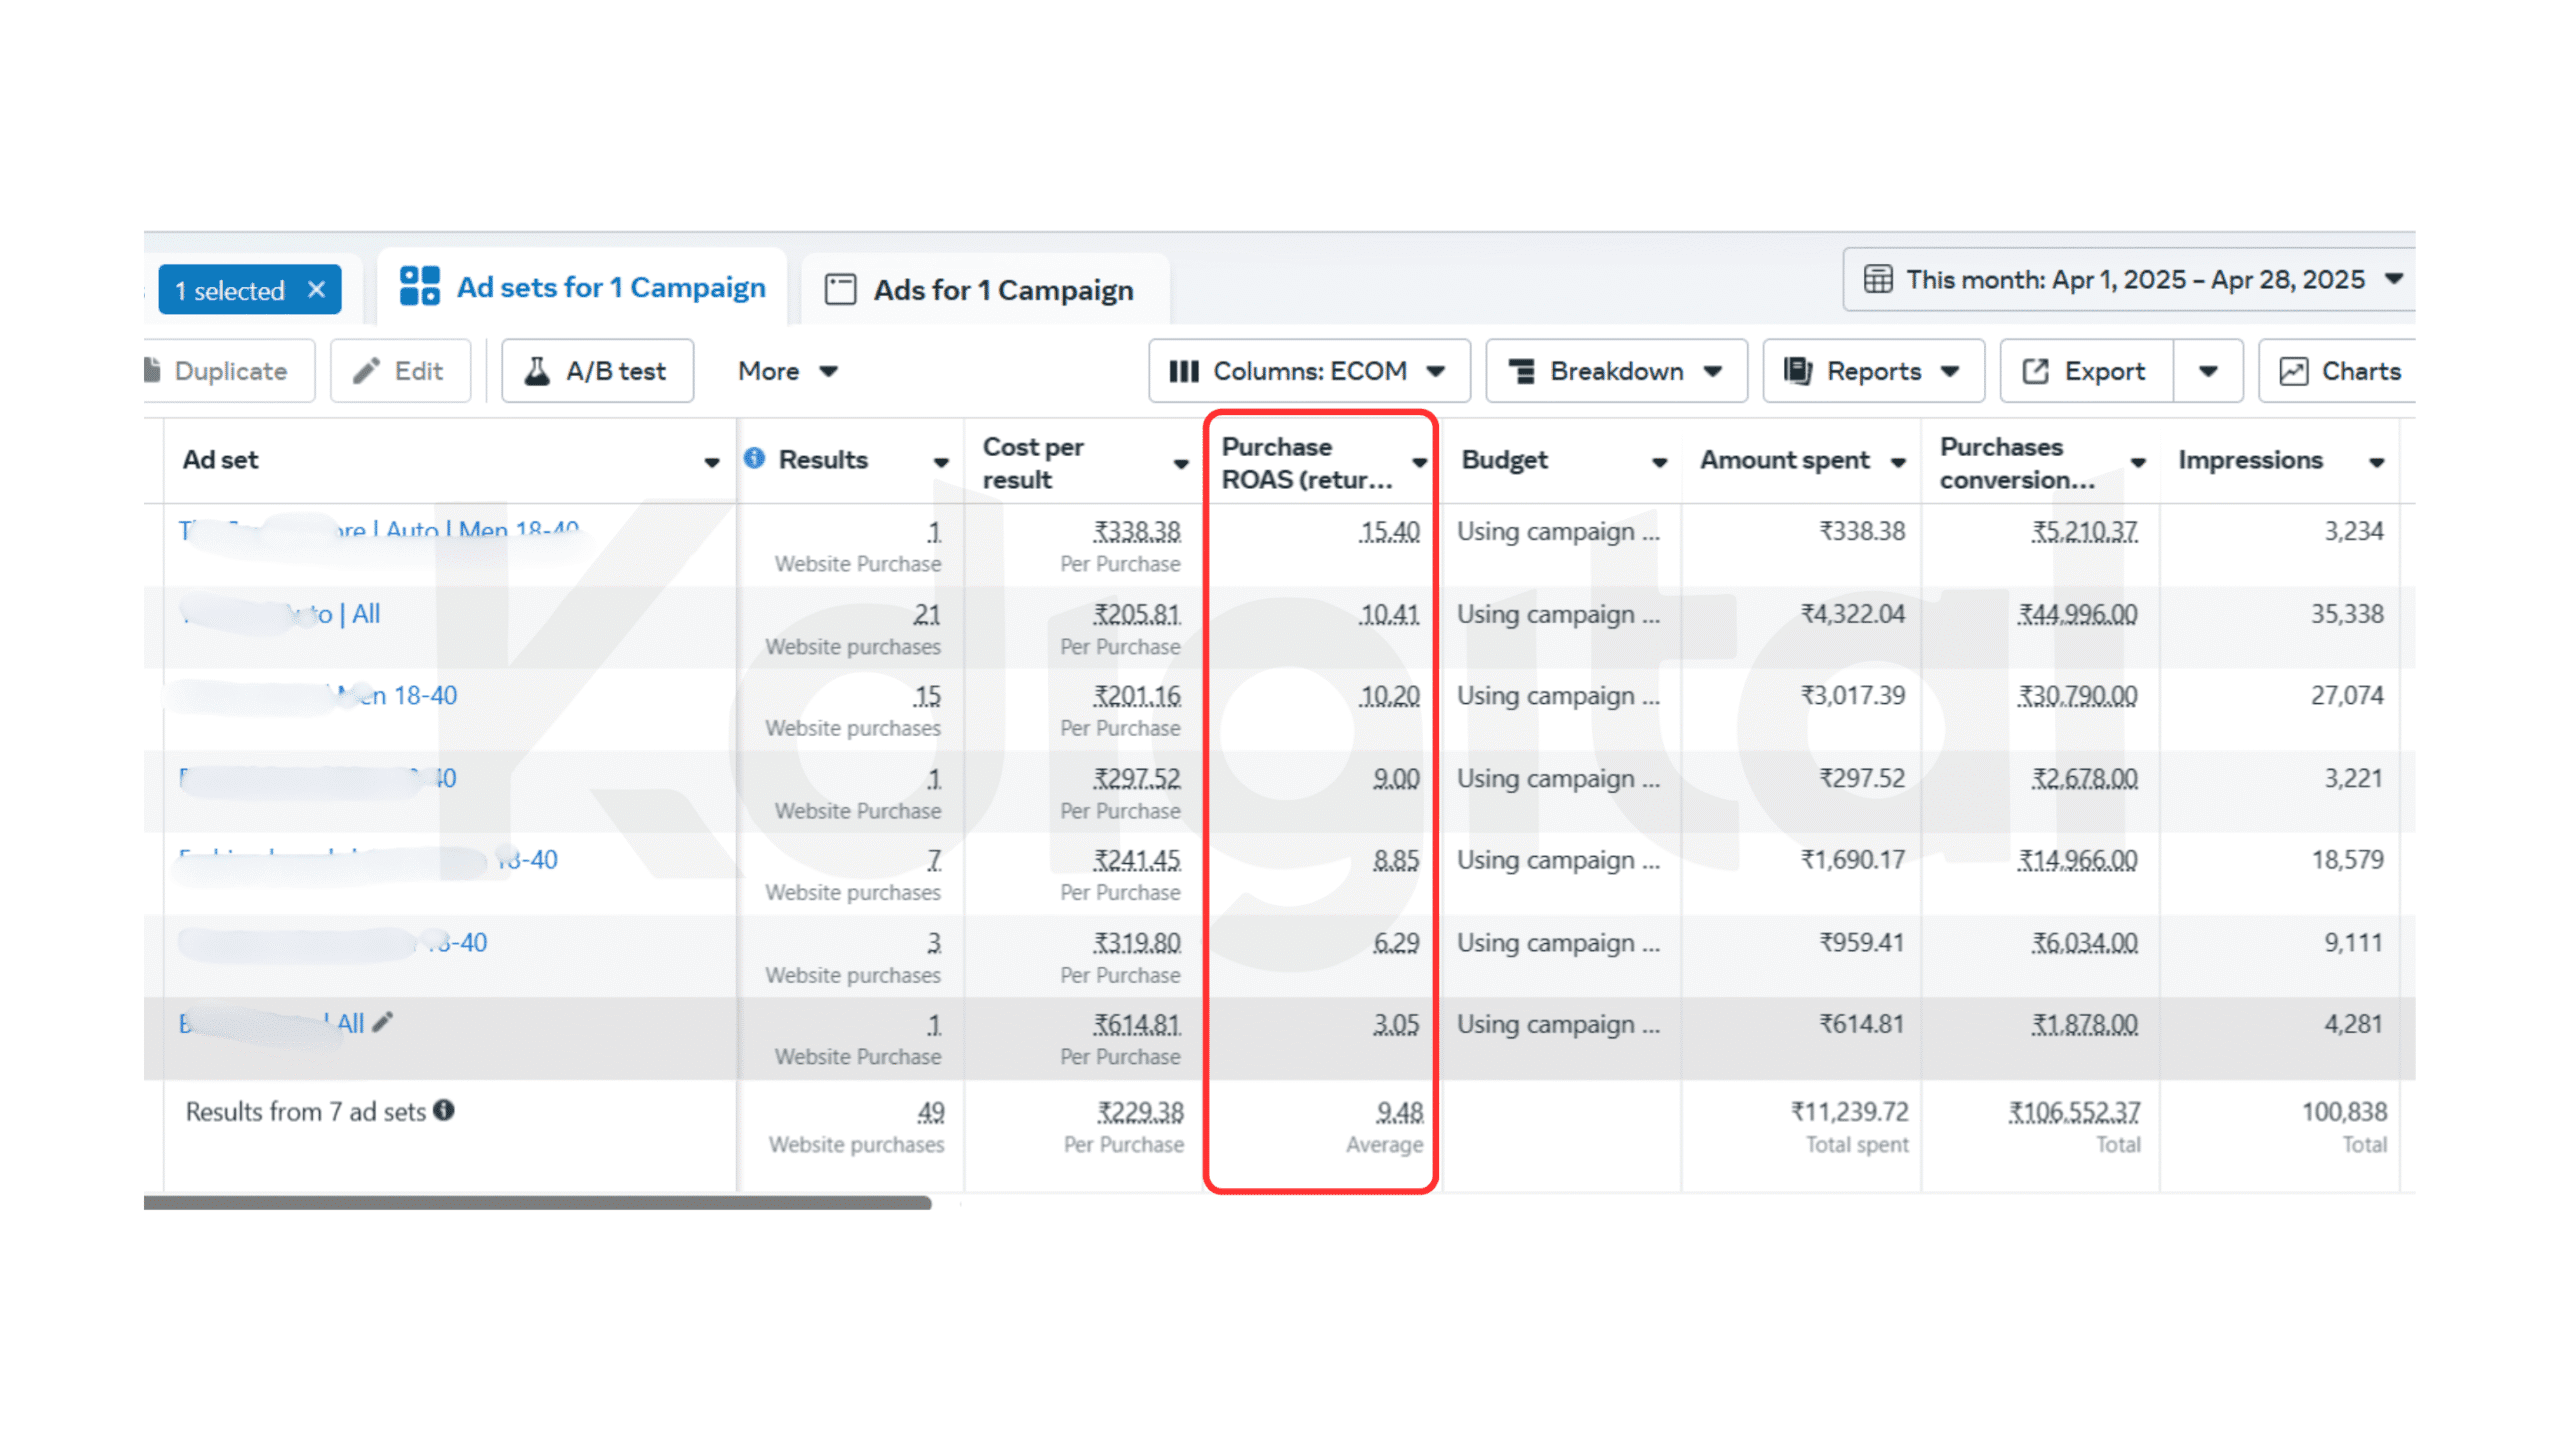Click the Edit pencil button
The width and height of the screenshot is (2560, 1440).
pos(400,371)
